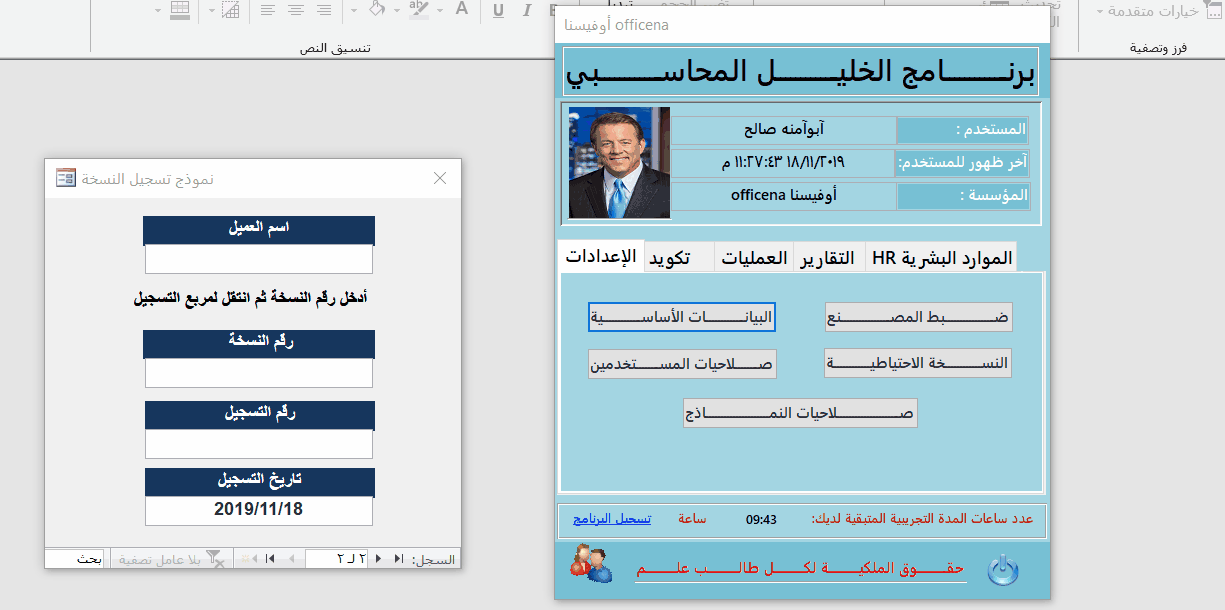Screen dimensions: 1225x610
Task: Click the blue power exit icon
Action: point(1001,569)
